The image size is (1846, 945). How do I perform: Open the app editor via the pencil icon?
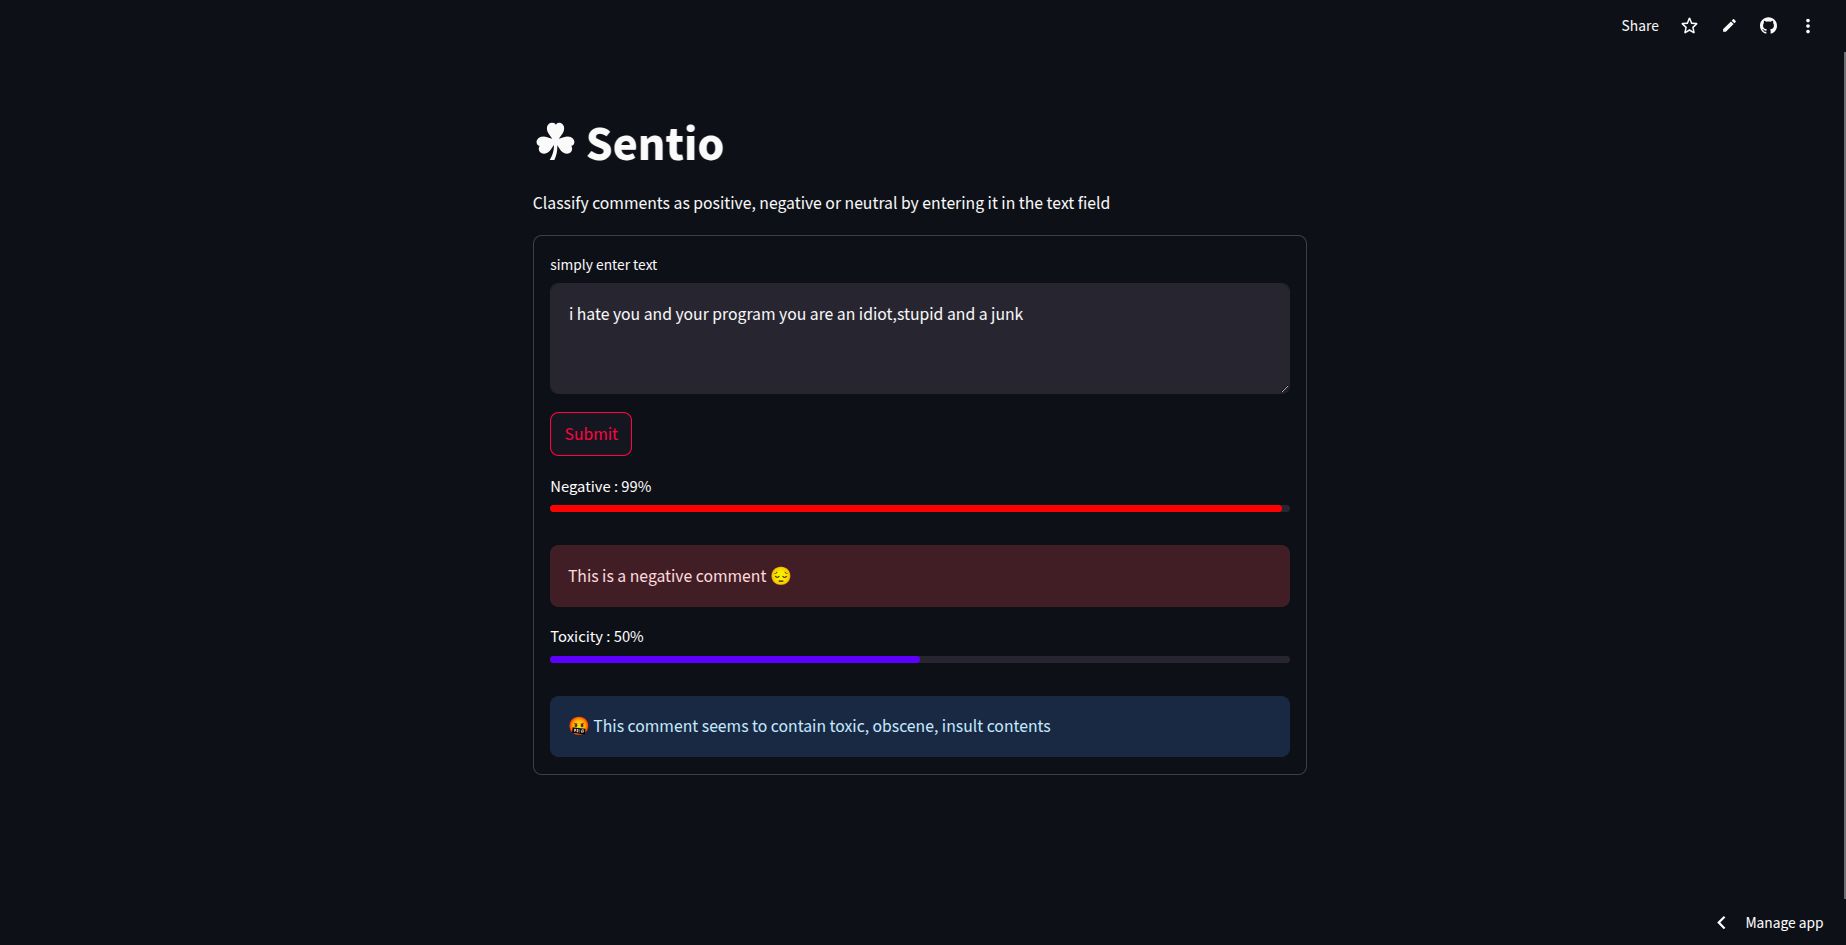[1729, 26]
